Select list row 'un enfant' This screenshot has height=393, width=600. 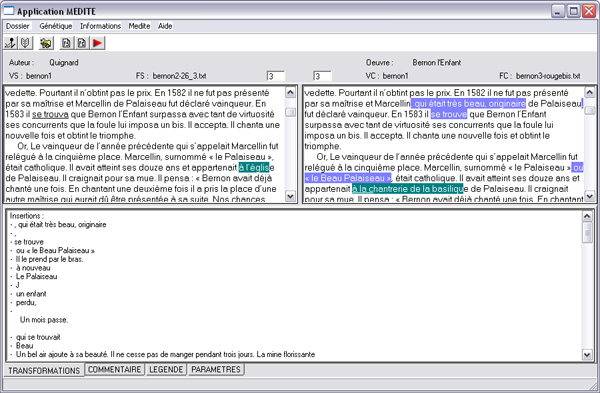click(x=31, y=294)
